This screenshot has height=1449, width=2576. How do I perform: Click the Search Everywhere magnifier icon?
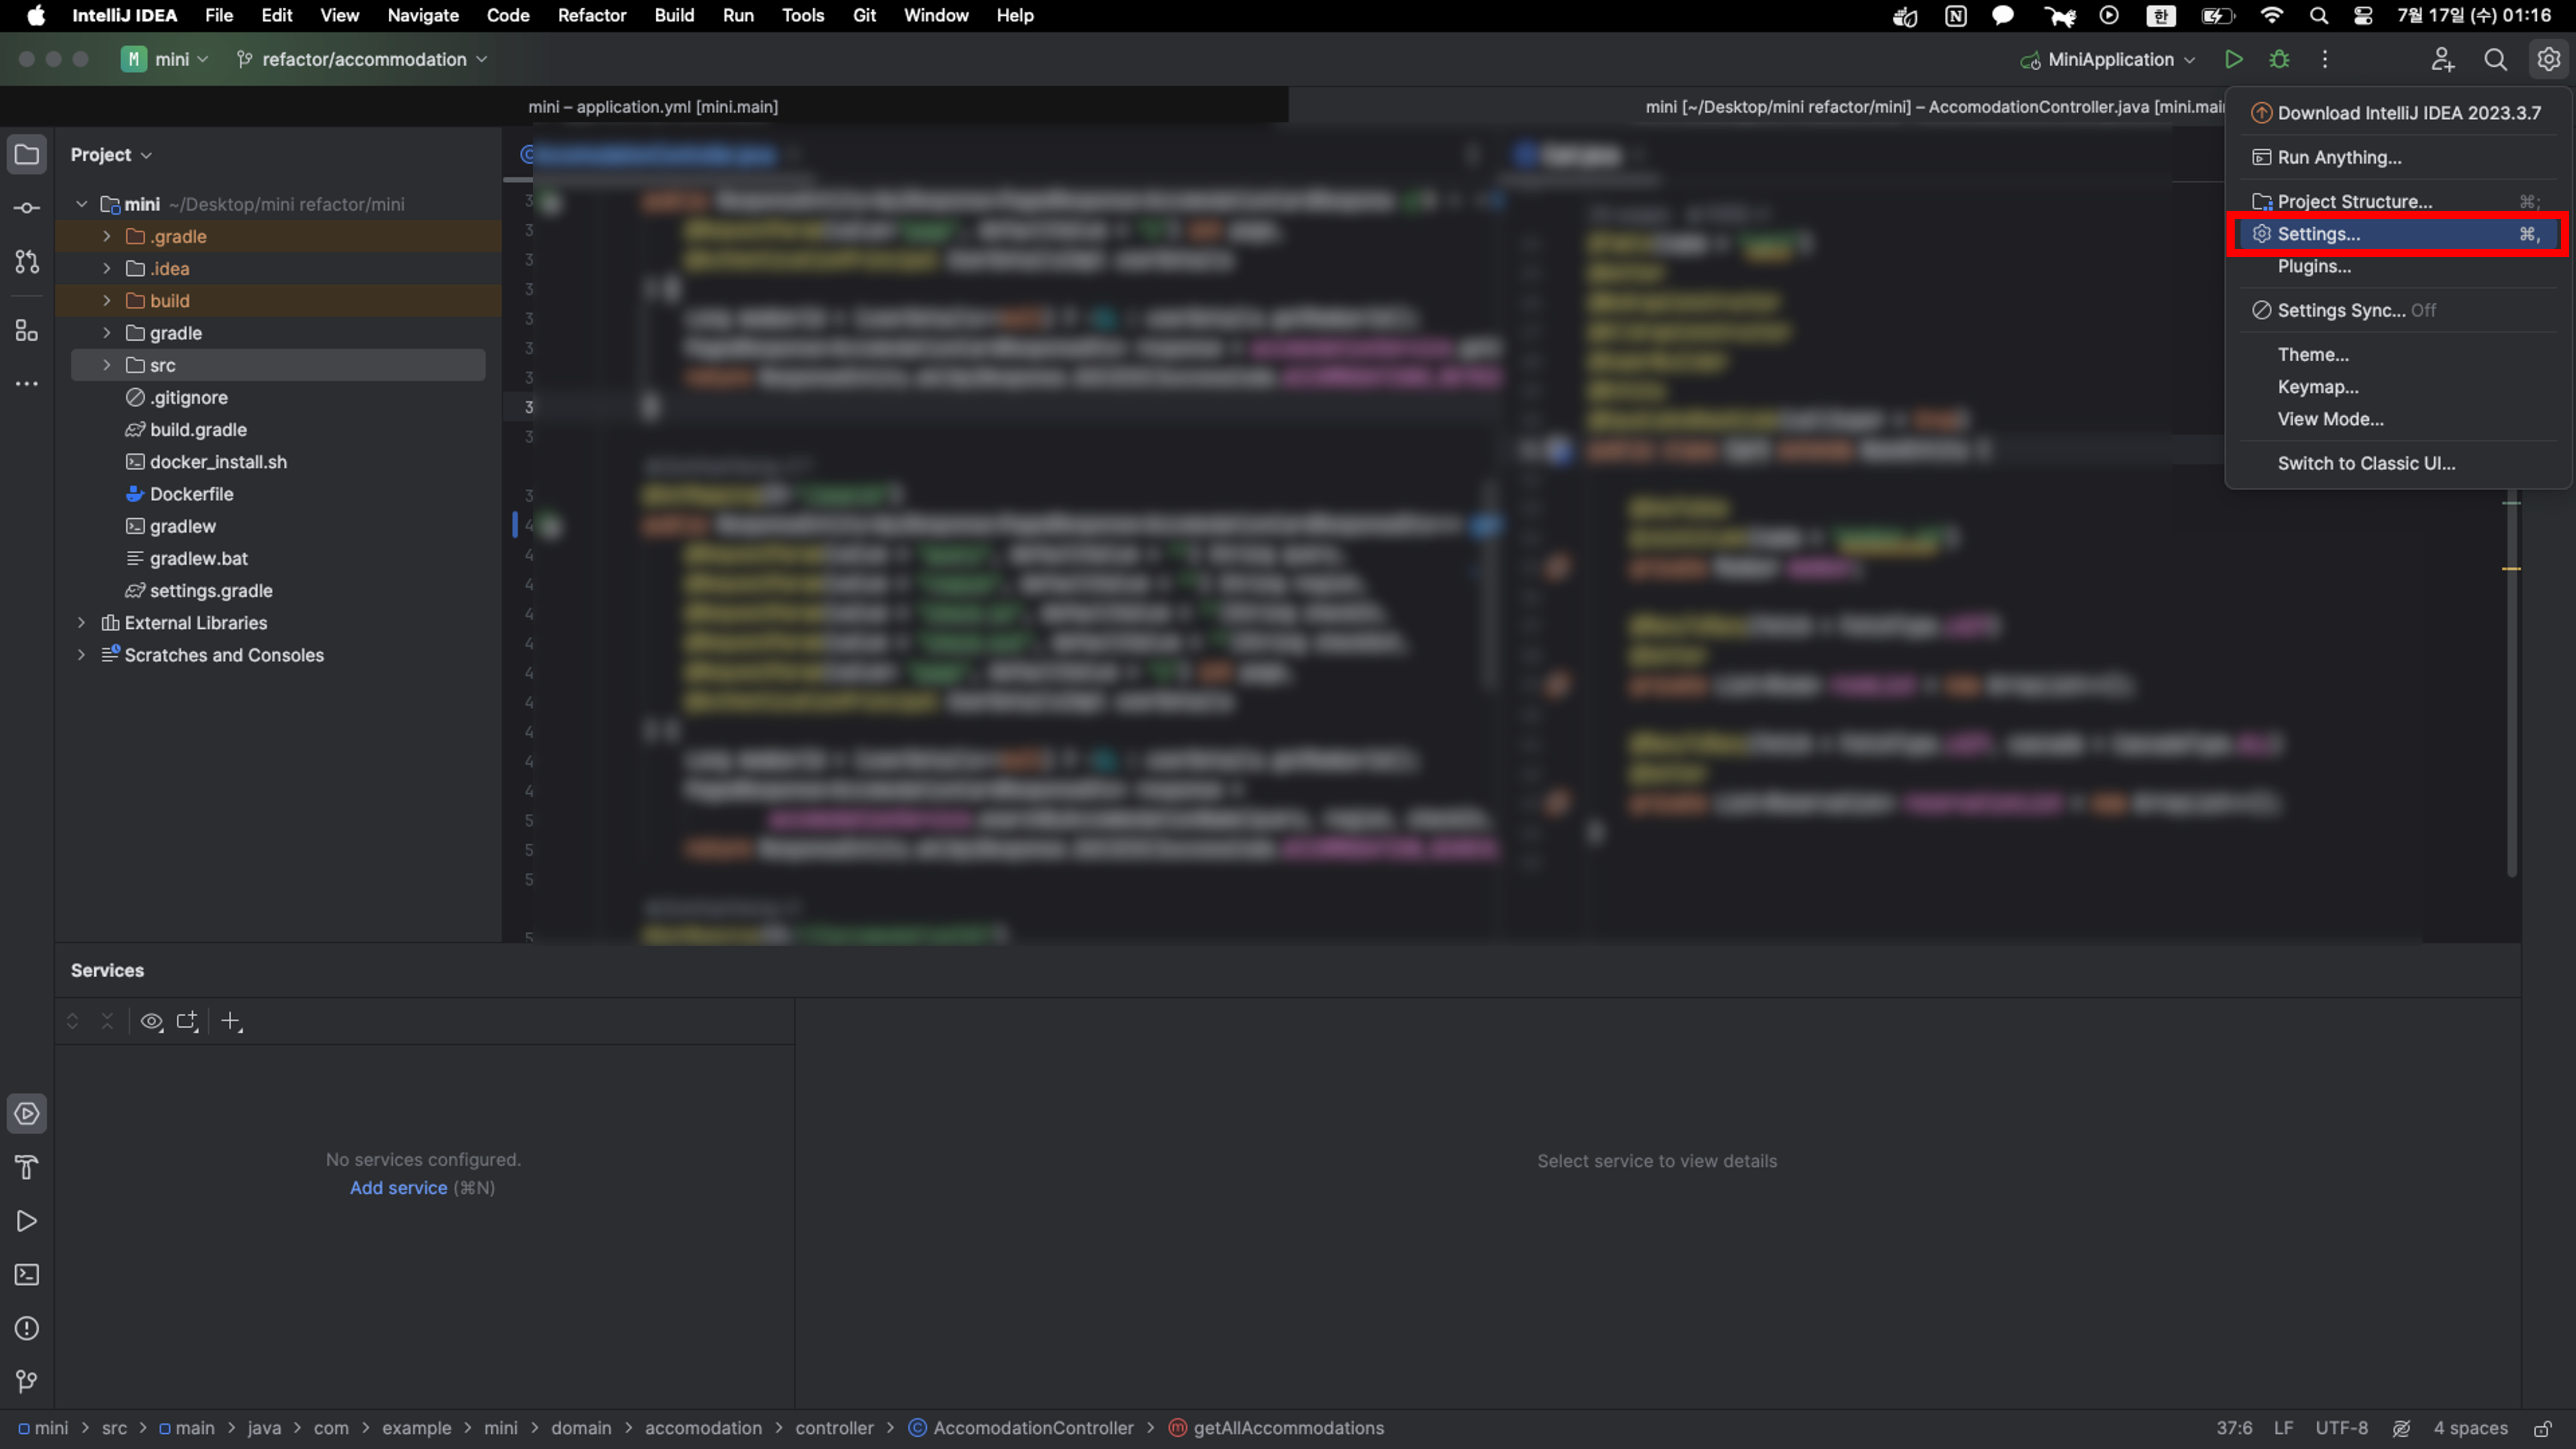2495,60
